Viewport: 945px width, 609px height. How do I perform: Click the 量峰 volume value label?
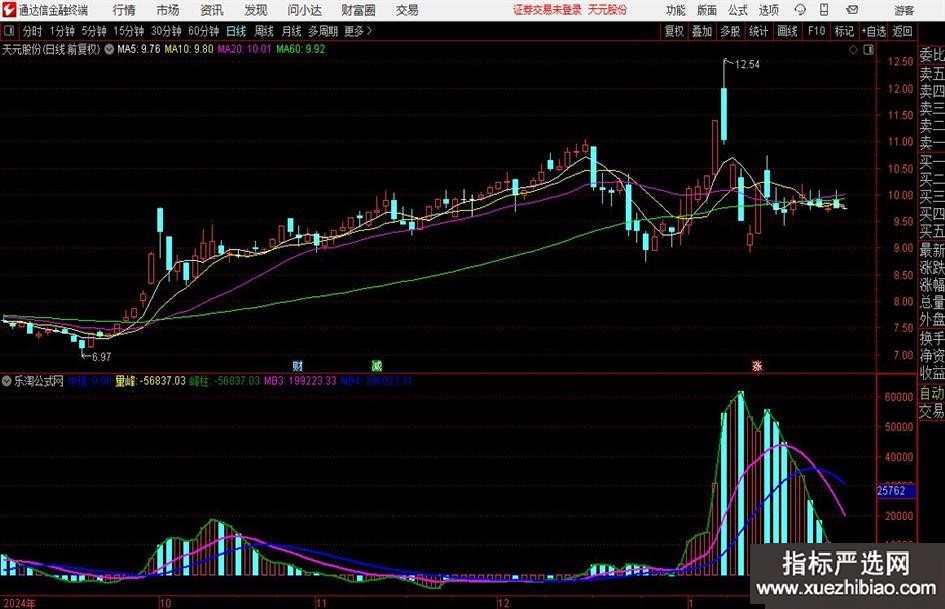(150, 381)
